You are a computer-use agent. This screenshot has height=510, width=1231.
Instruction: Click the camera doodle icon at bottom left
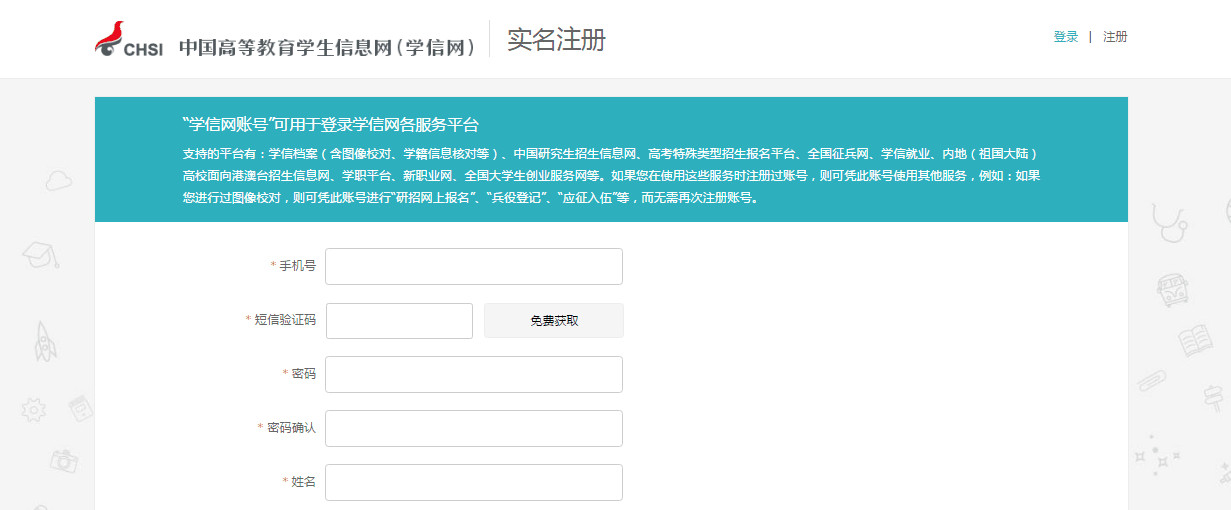pos(64,460)
